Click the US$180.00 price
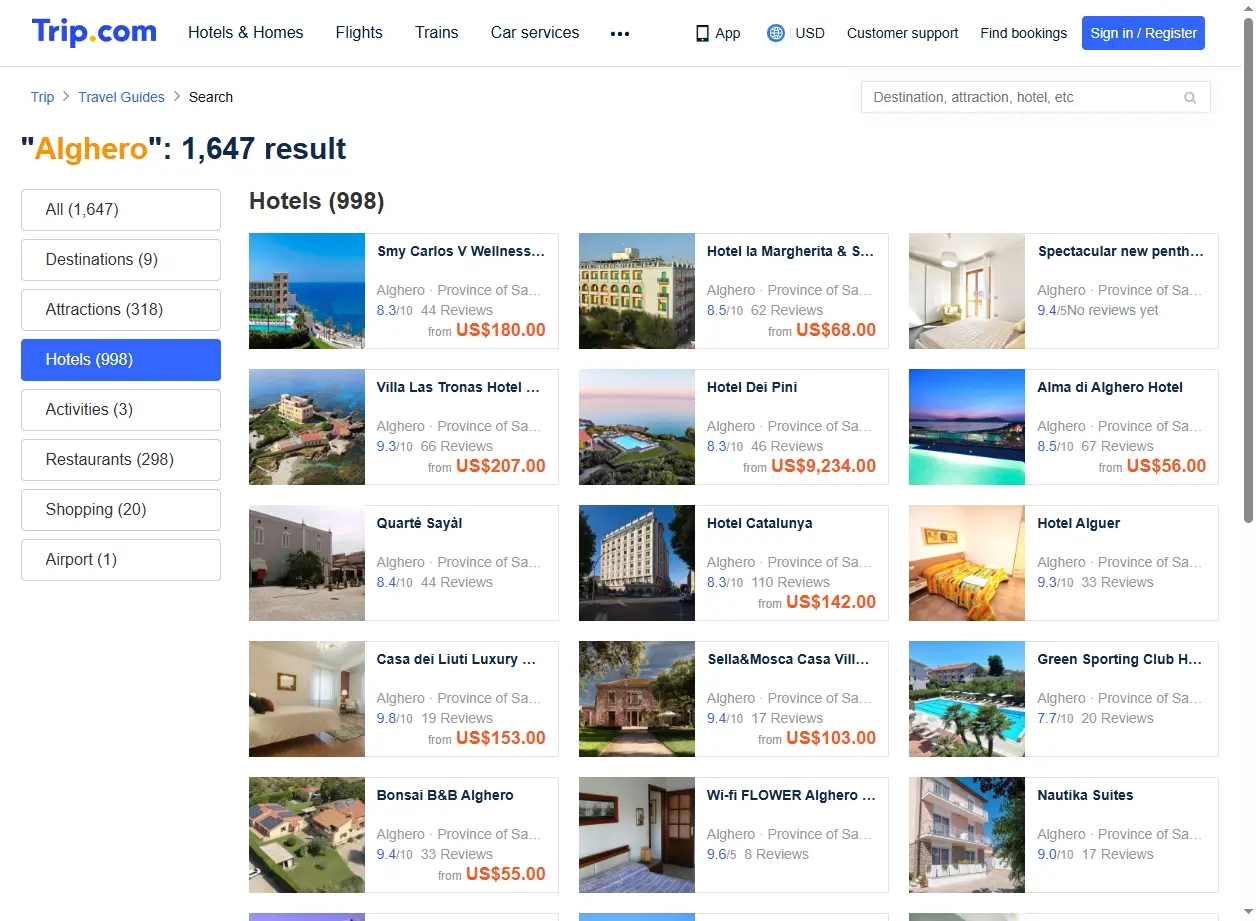 click(501, 330)
